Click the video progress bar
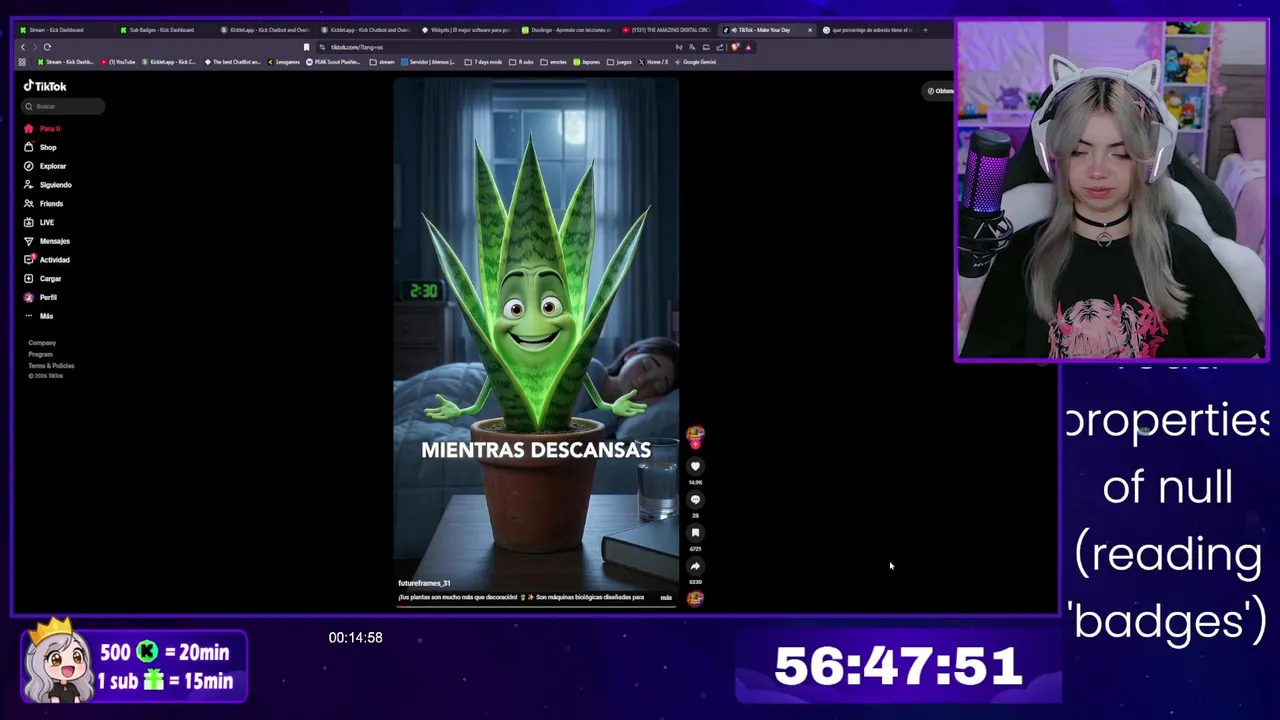This screenshot has width=1280, height=720. pyautogui.click(x=536, y=606)
